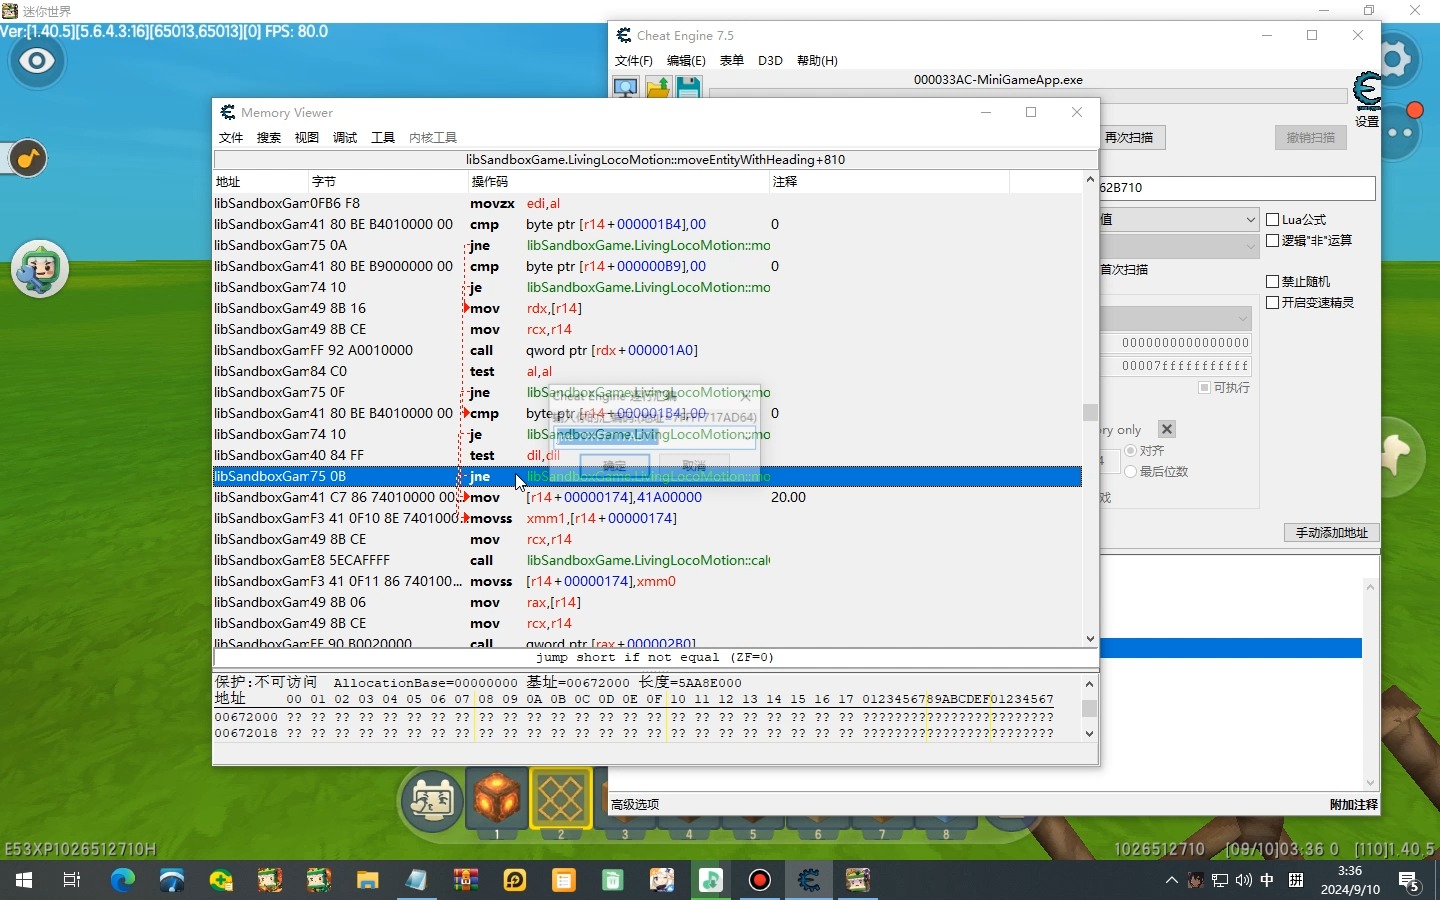Screen dimensions: 1440x900
Task: Open Microsoft Edge from the taskbar
Action: 122,880
